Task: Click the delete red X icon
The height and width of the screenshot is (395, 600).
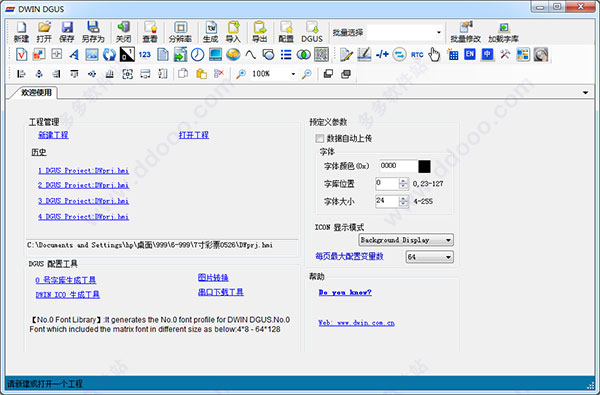Action: (218, 73)
